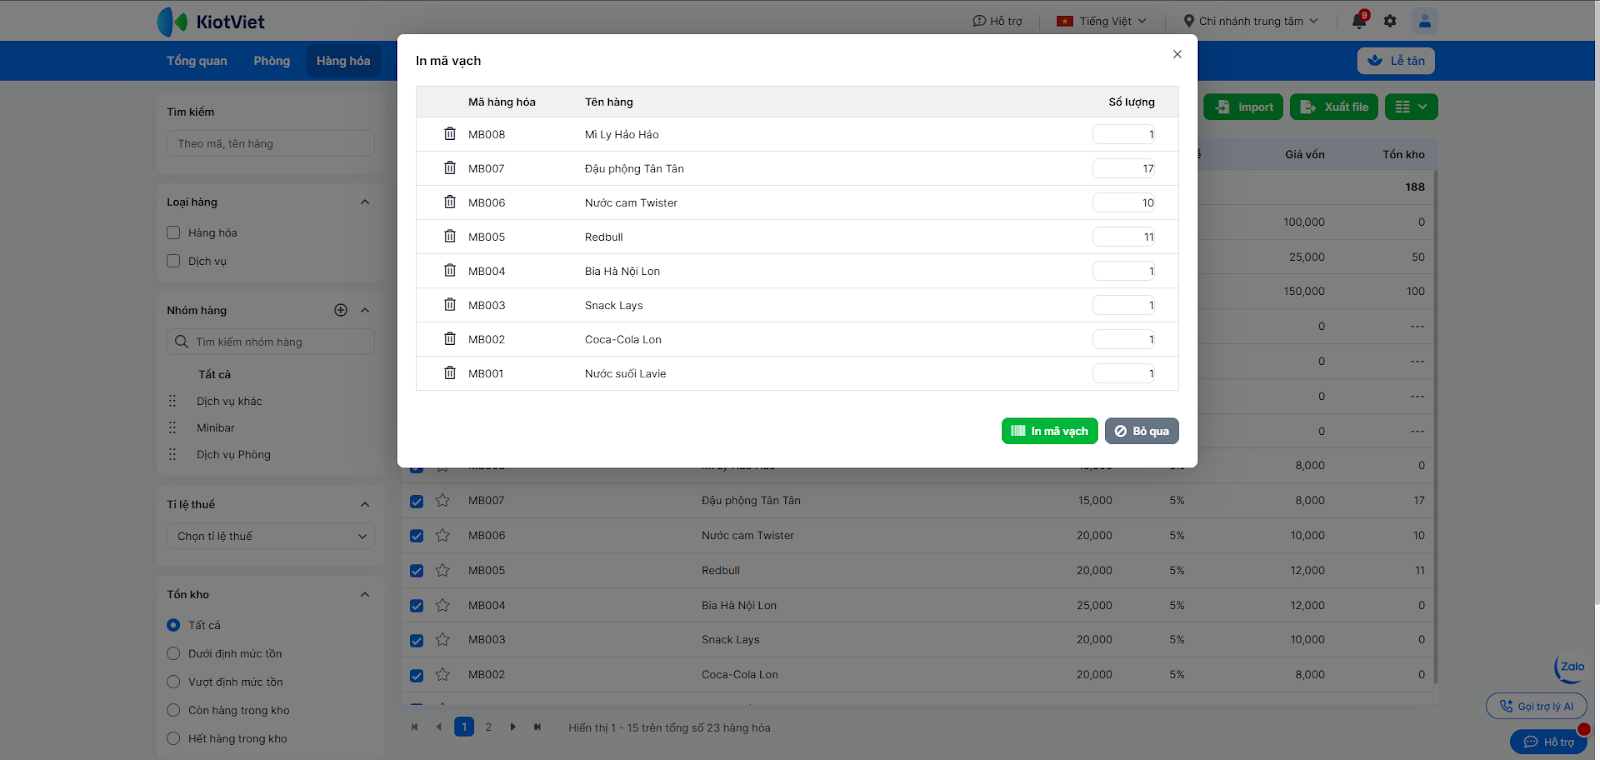Viewport: 1600px width, 760px height.
Task: Add a new product group with plus icon
Action: click(341, 310)
